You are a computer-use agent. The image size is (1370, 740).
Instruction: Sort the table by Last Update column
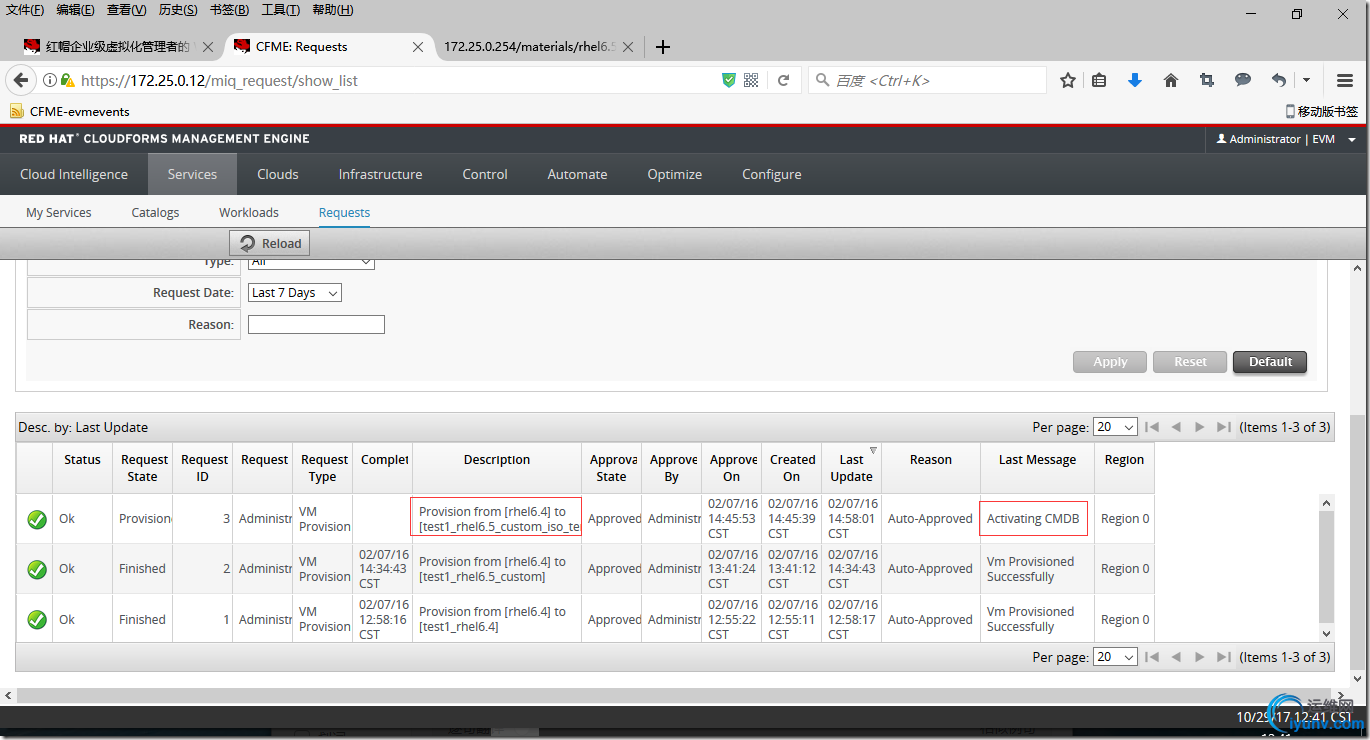point(852,468)
